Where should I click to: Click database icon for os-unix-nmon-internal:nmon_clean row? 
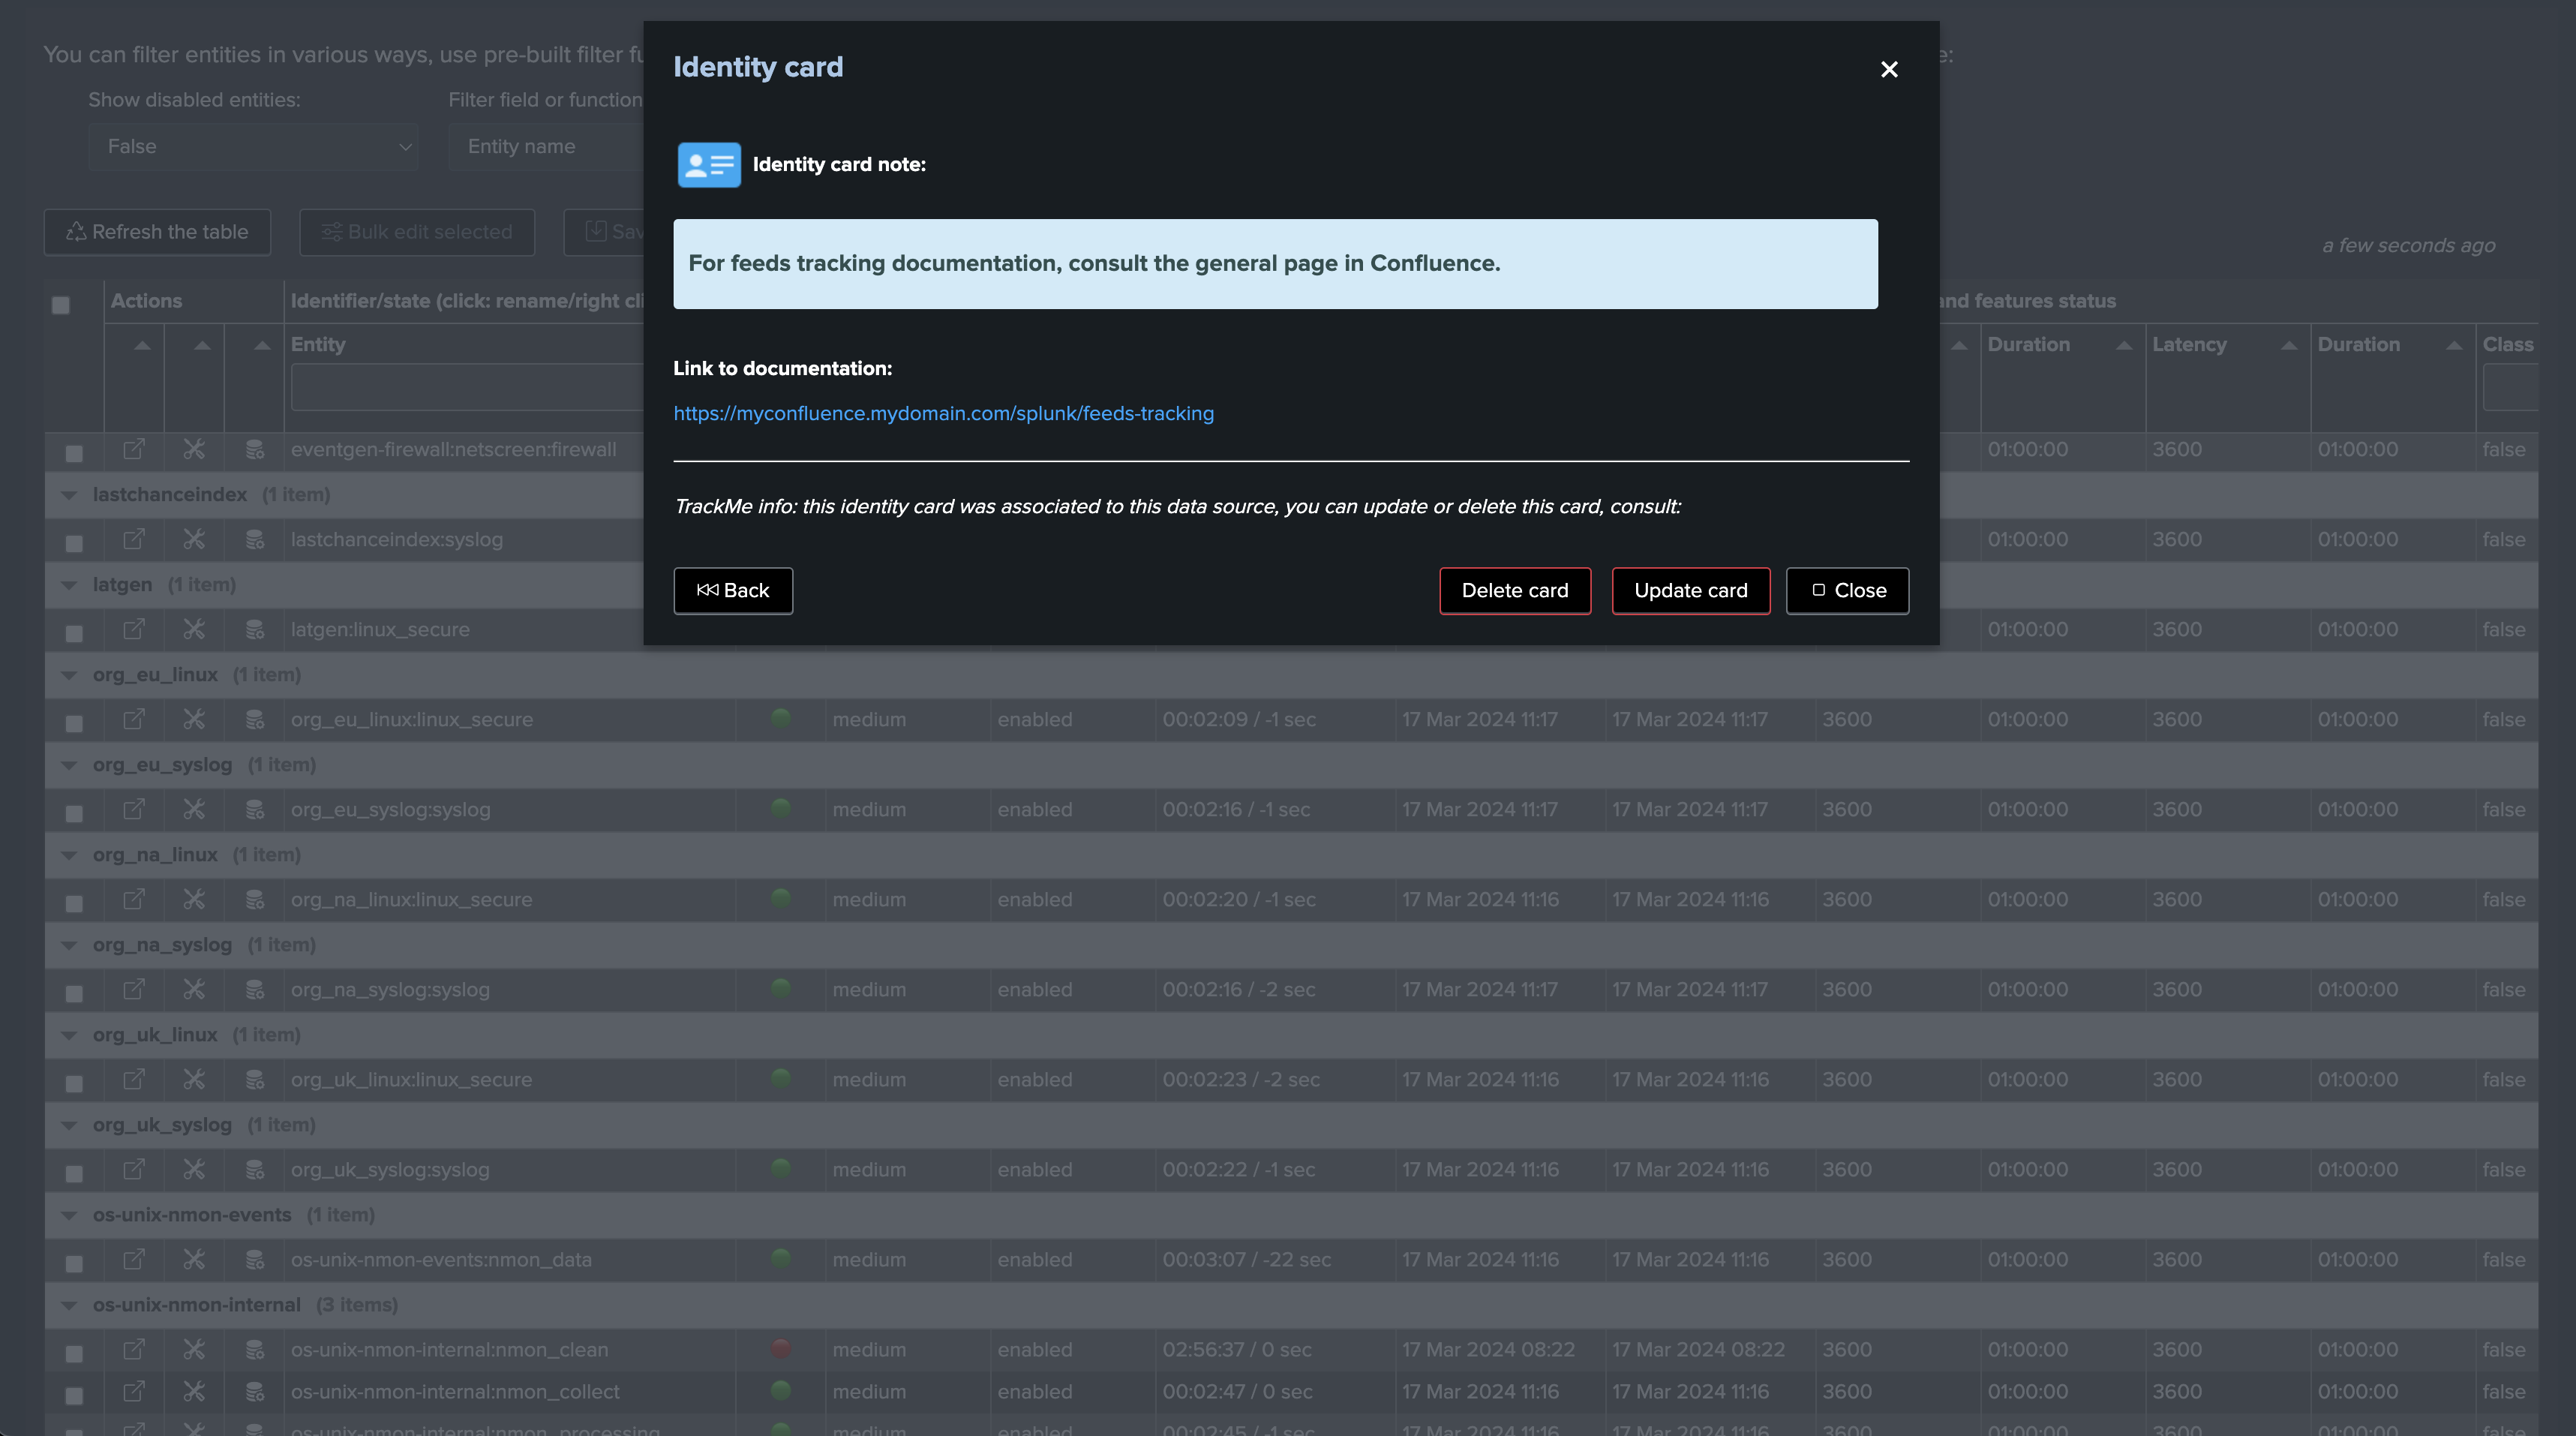pyautogui.click(x=255, y=1349)
